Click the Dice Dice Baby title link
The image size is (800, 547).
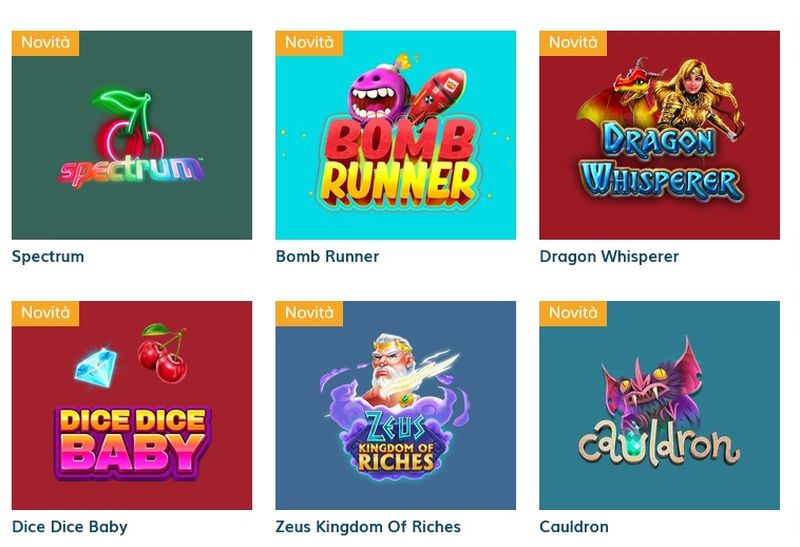pyautogui.click(x=70, y=527)
